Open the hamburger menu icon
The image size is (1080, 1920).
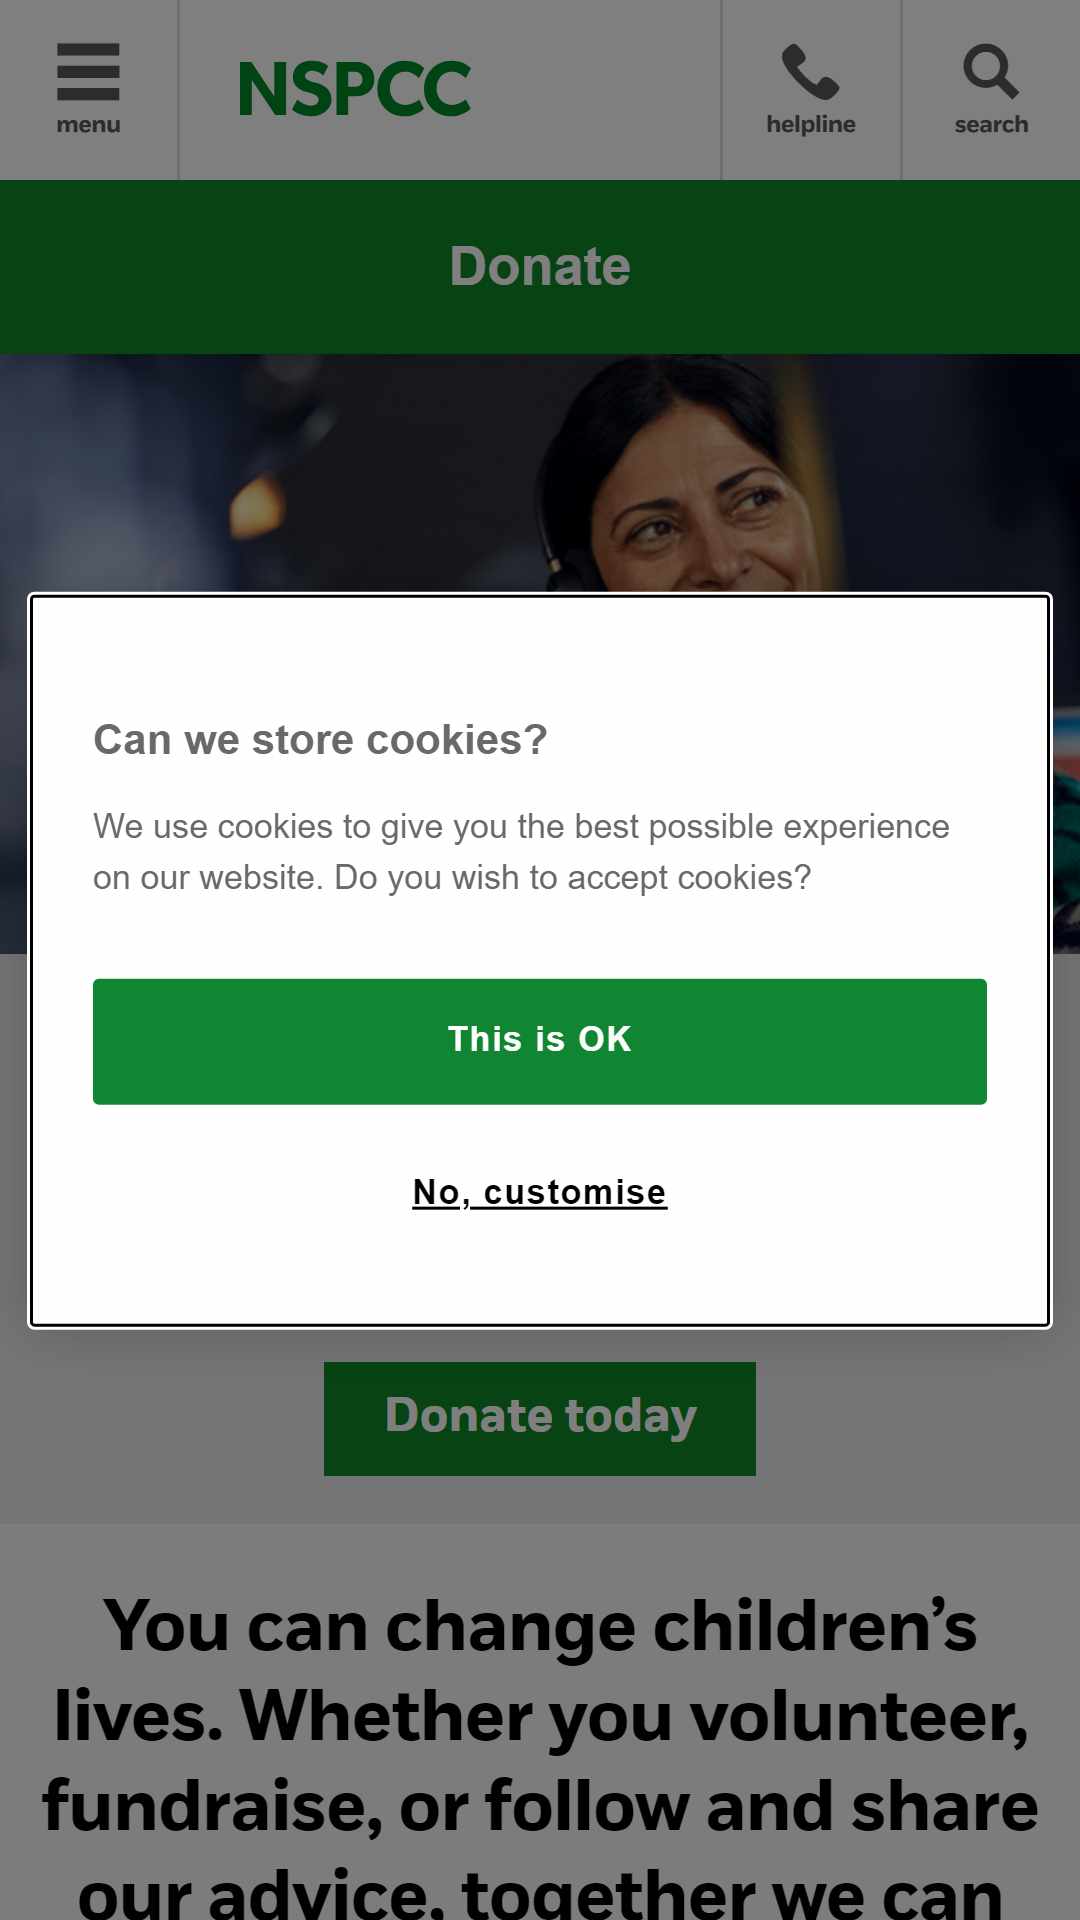pyautogui.click(x=88, y=71)
